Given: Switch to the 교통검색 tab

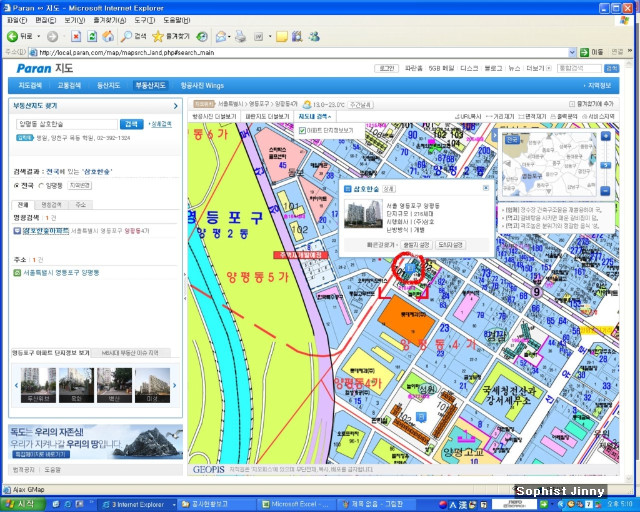Looking at the screenshot, I should 69,85.
